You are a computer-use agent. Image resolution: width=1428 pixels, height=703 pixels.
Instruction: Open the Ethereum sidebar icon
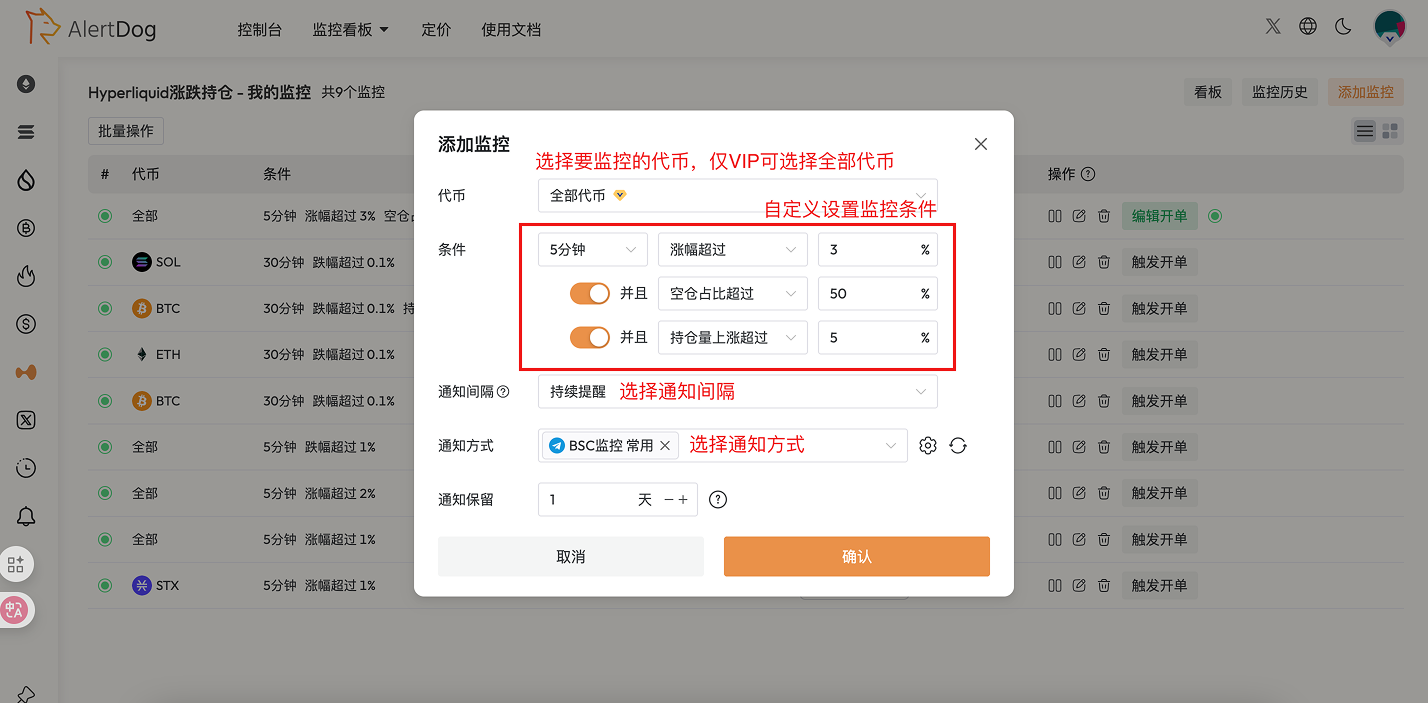click(26, 84)
